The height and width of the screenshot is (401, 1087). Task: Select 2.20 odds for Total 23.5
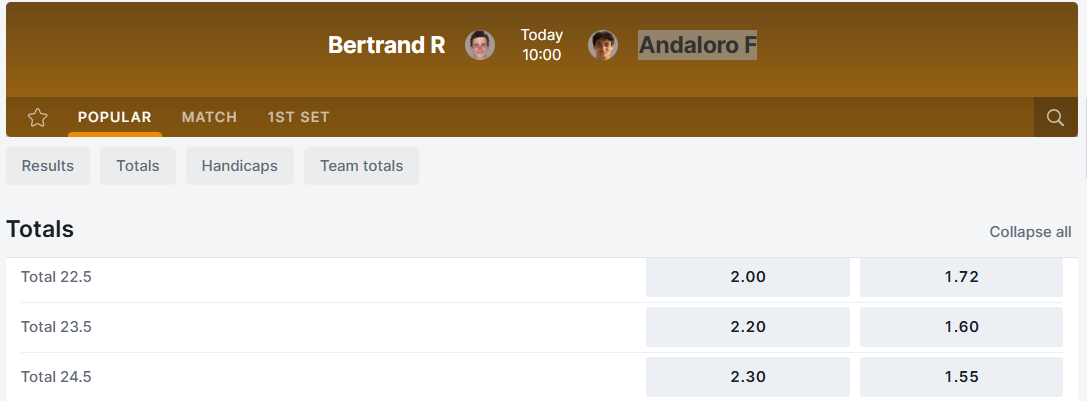(x=748, y=327)
